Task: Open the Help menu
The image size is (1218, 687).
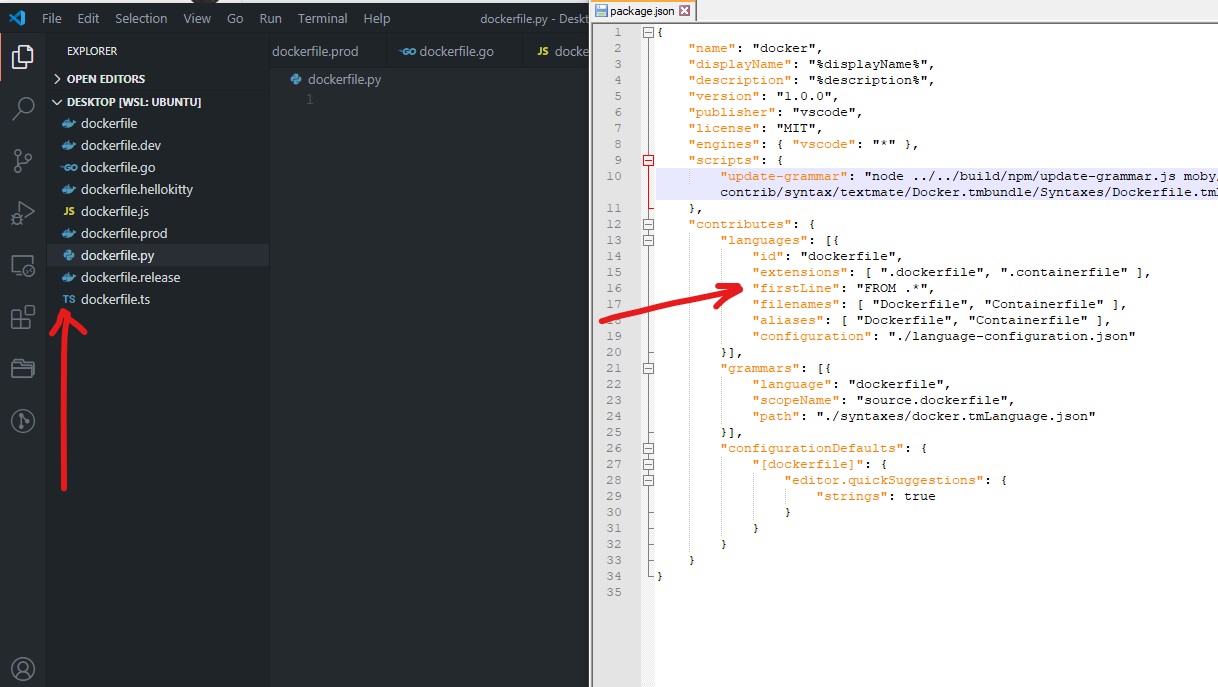Action: (377, 18)
